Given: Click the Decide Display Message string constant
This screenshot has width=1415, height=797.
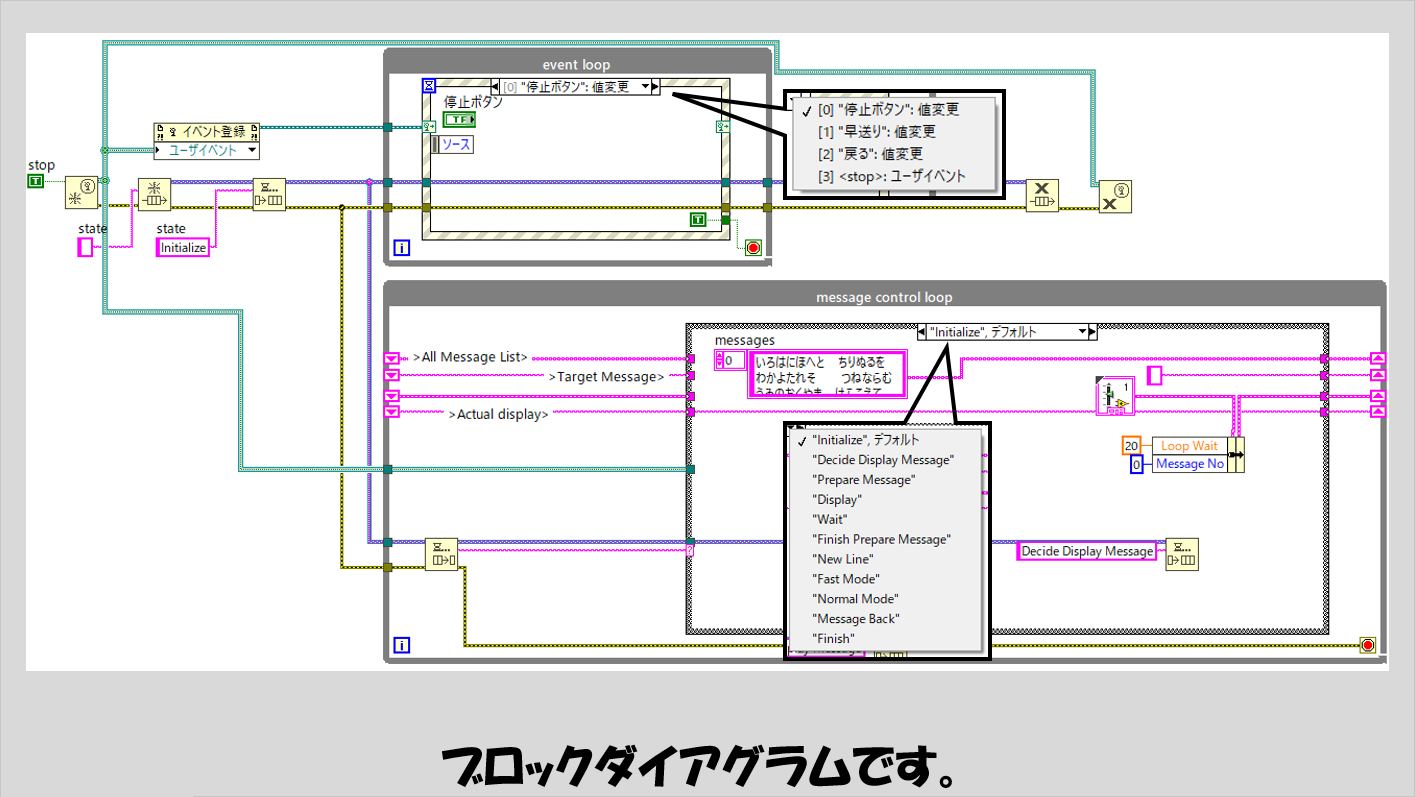Looking at the screenshot, I should point(1087,551).
